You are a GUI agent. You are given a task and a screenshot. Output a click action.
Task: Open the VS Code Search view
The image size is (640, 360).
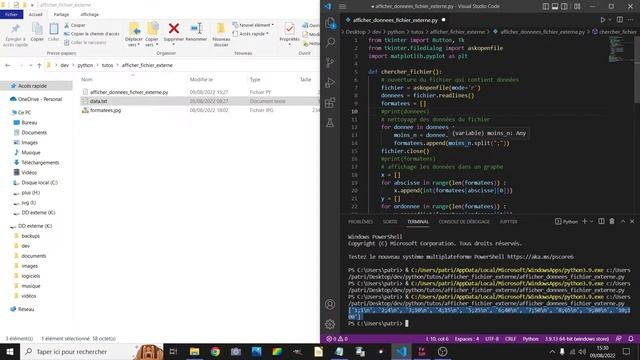pyautogui.click(x=330, y=42)
